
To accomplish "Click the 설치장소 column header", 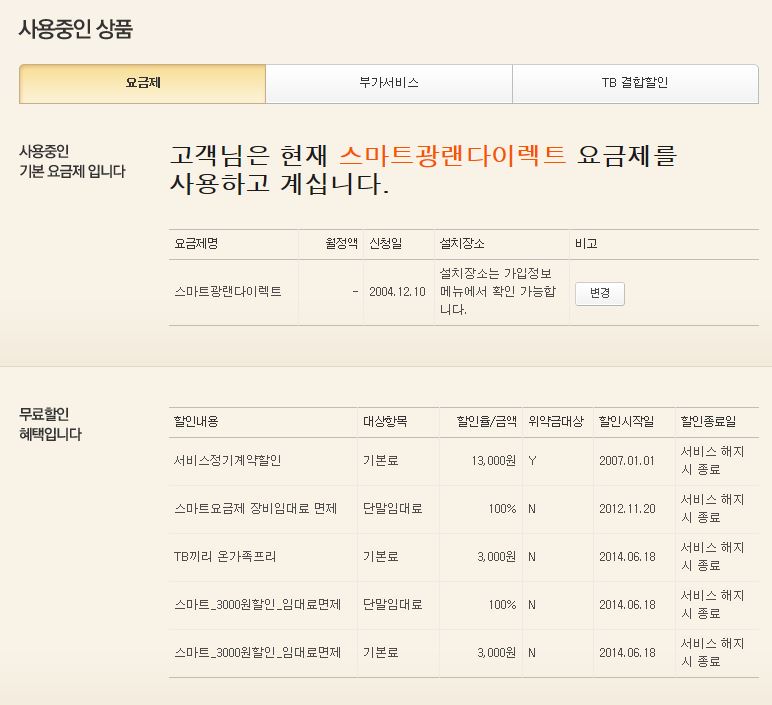I will click(462, 243).
